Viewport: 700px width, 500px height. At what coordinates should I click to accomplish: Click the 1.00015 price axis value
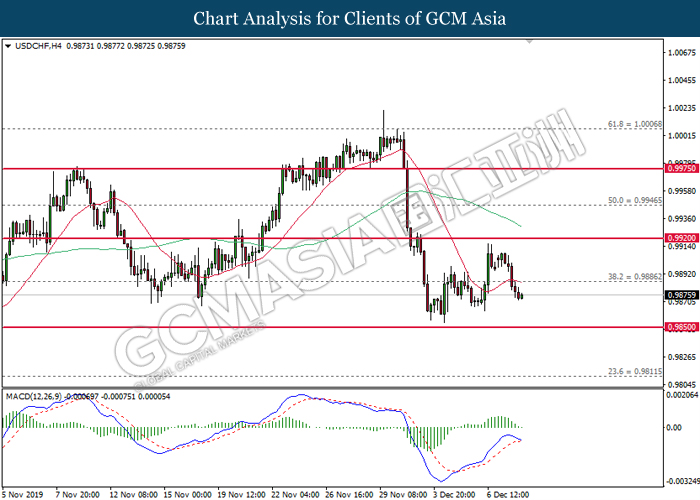coord(682,136)
